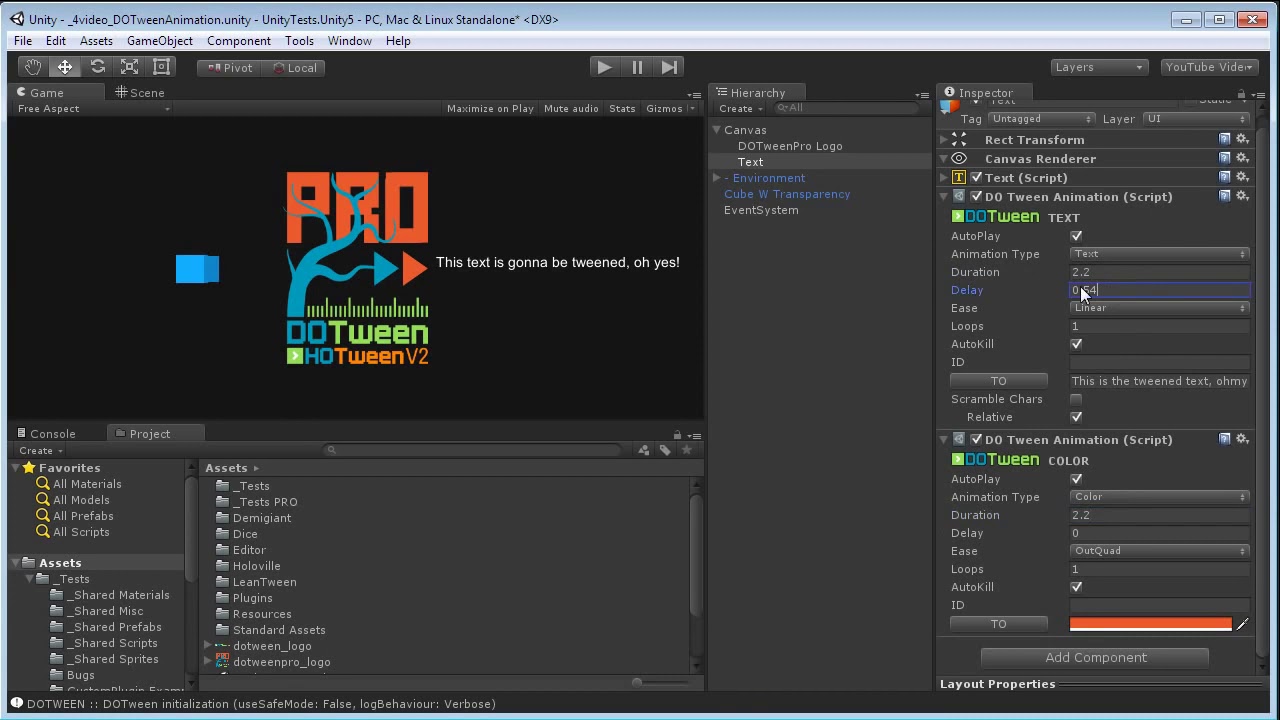Save search in Project favorites star

pos(686,450)
